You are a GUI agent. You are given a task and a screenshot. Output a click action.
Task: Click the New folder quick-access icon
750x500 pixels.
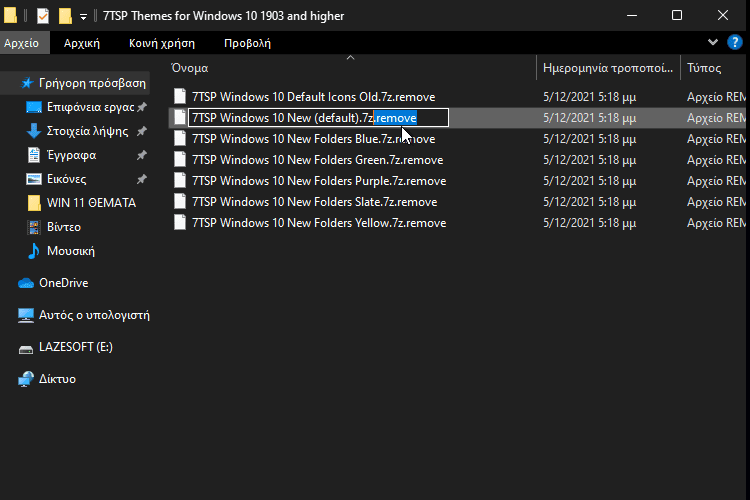click(65, 16)
